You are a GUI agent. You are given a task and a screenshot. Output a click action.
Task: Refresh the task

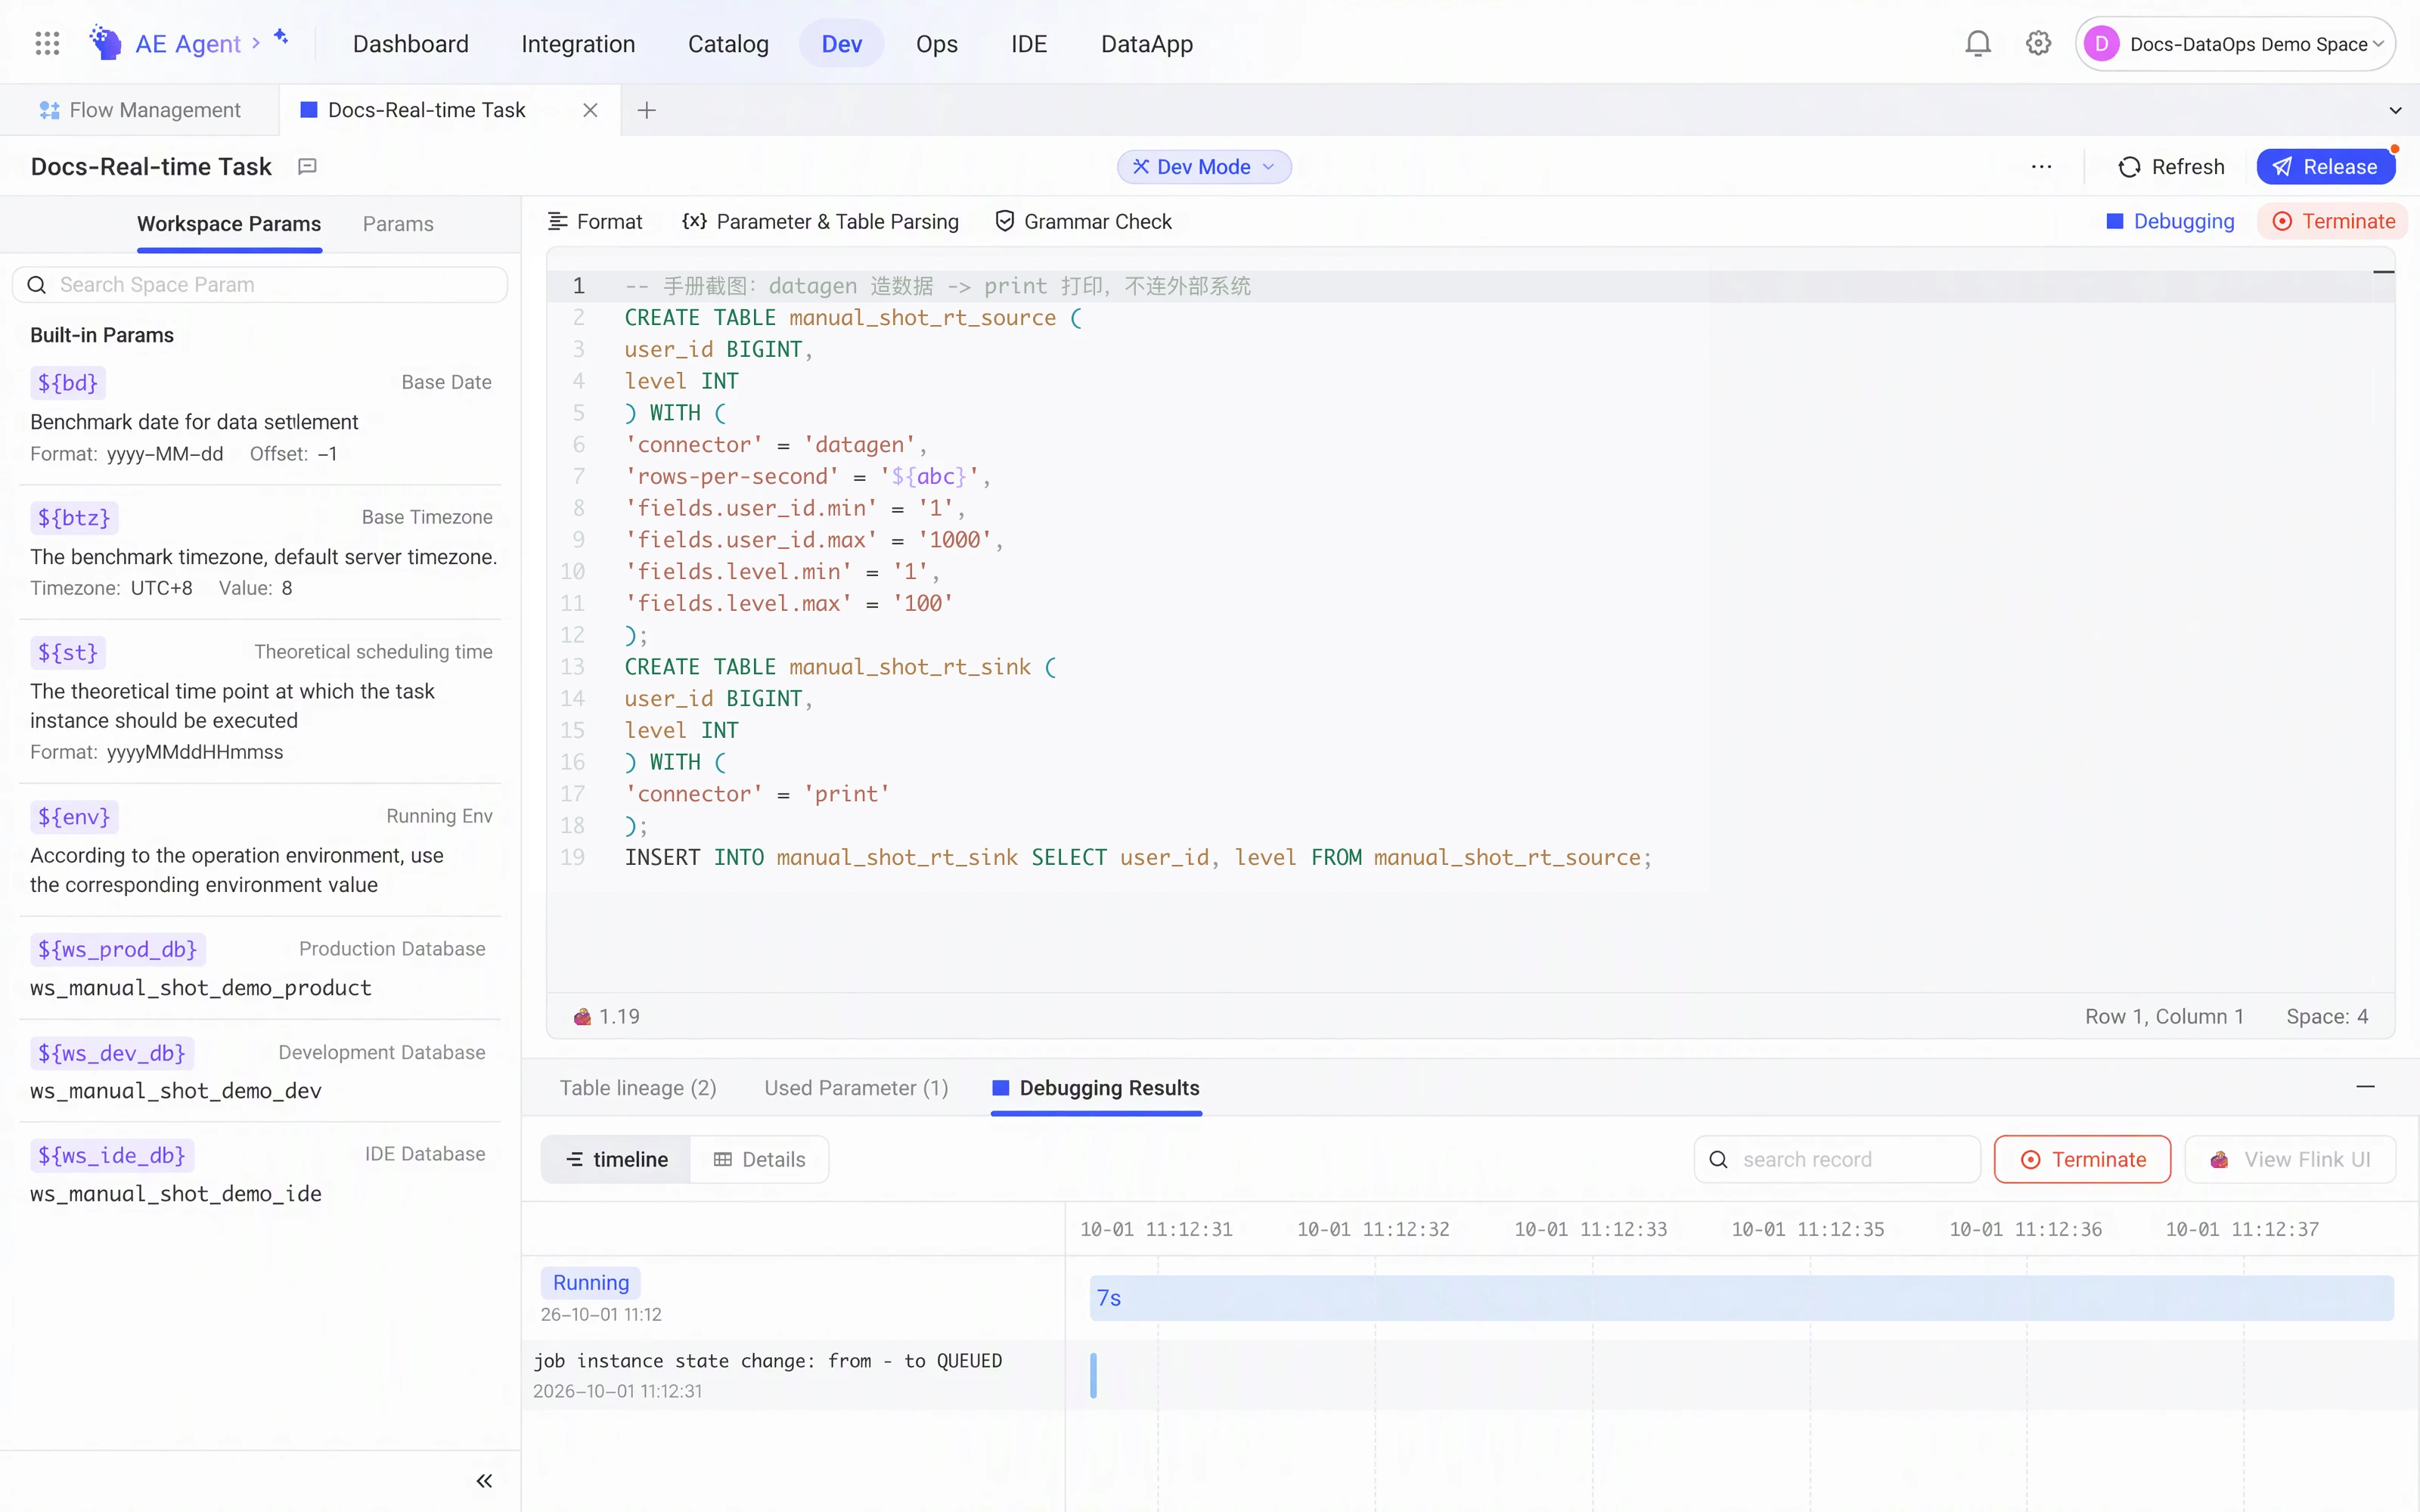click(2171, 167)
